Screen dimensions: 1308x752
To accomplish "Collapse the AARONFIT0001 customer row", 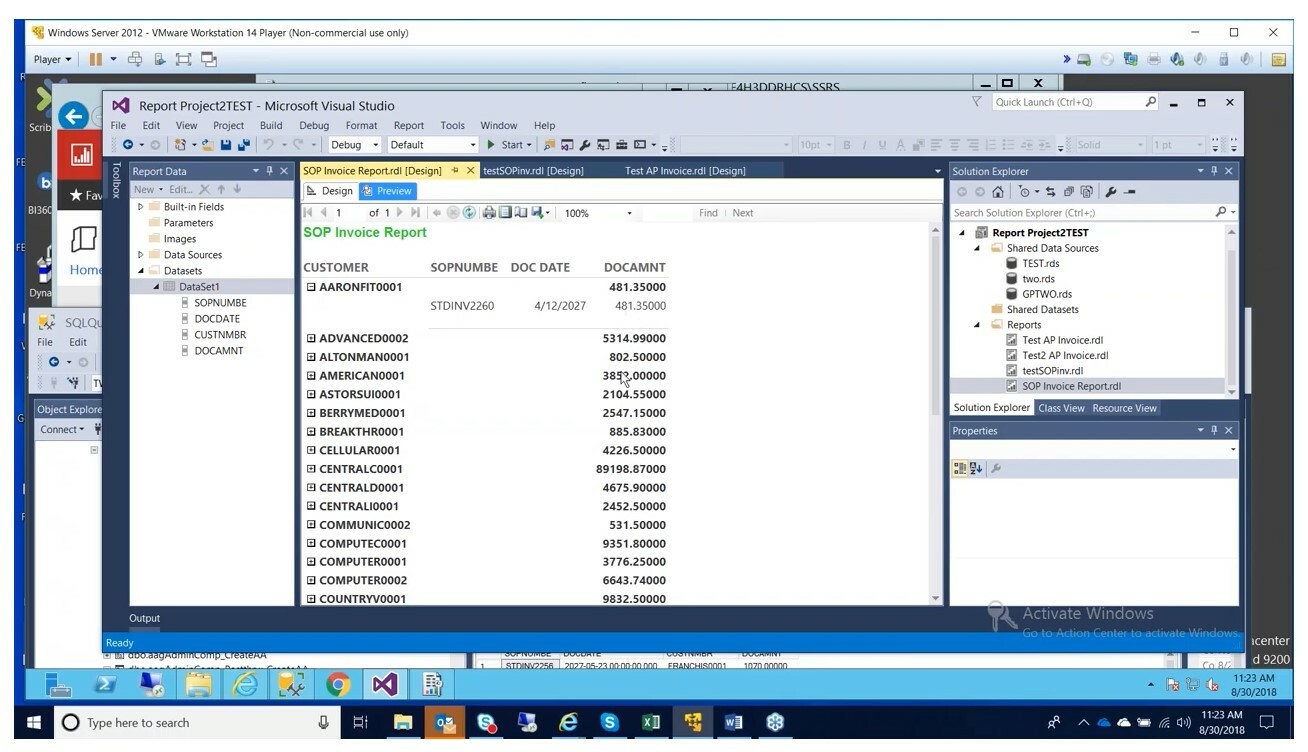I will (311, 287).
